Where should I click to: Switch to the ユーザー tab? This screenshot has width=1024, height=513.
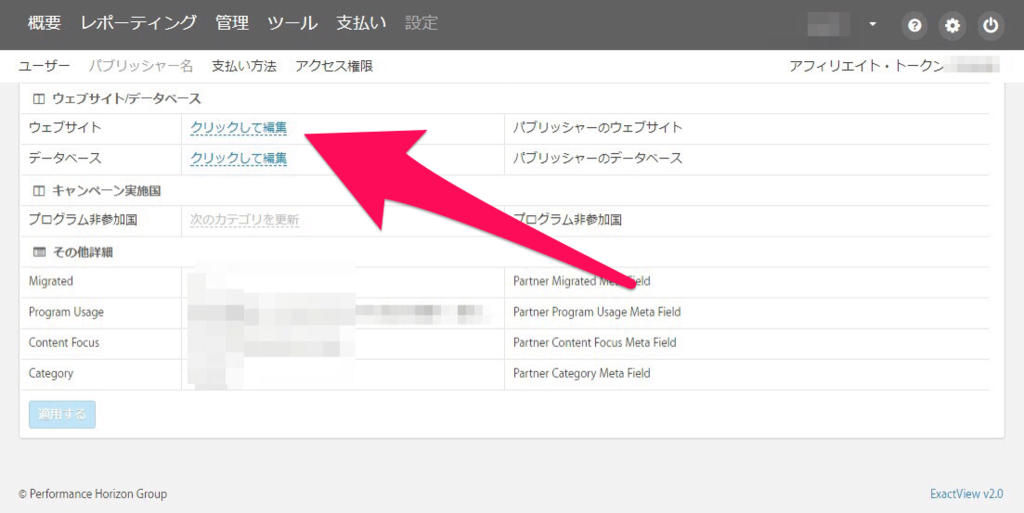point(44,66)
